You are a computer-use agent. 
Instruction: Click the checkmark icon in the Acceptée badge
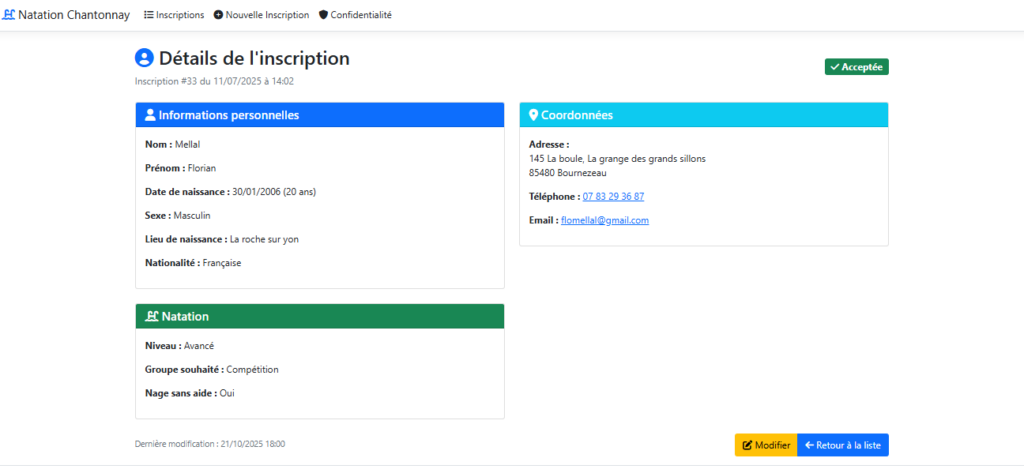(x=835, y=67)
